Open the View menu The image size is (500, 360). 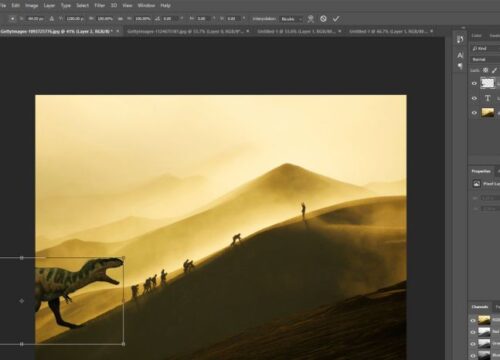[127, 5]
